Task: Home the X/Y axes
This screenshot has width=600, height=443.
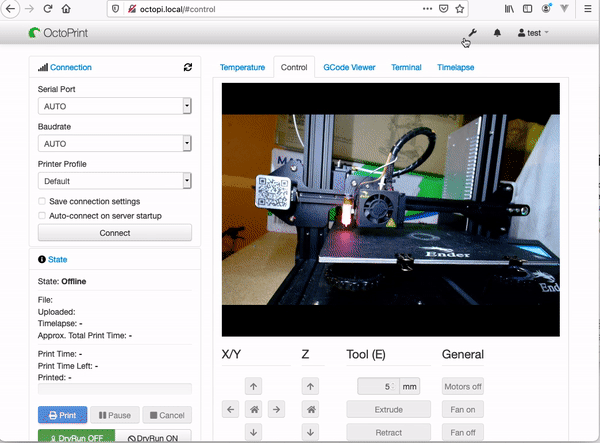Action: (254, 409)
